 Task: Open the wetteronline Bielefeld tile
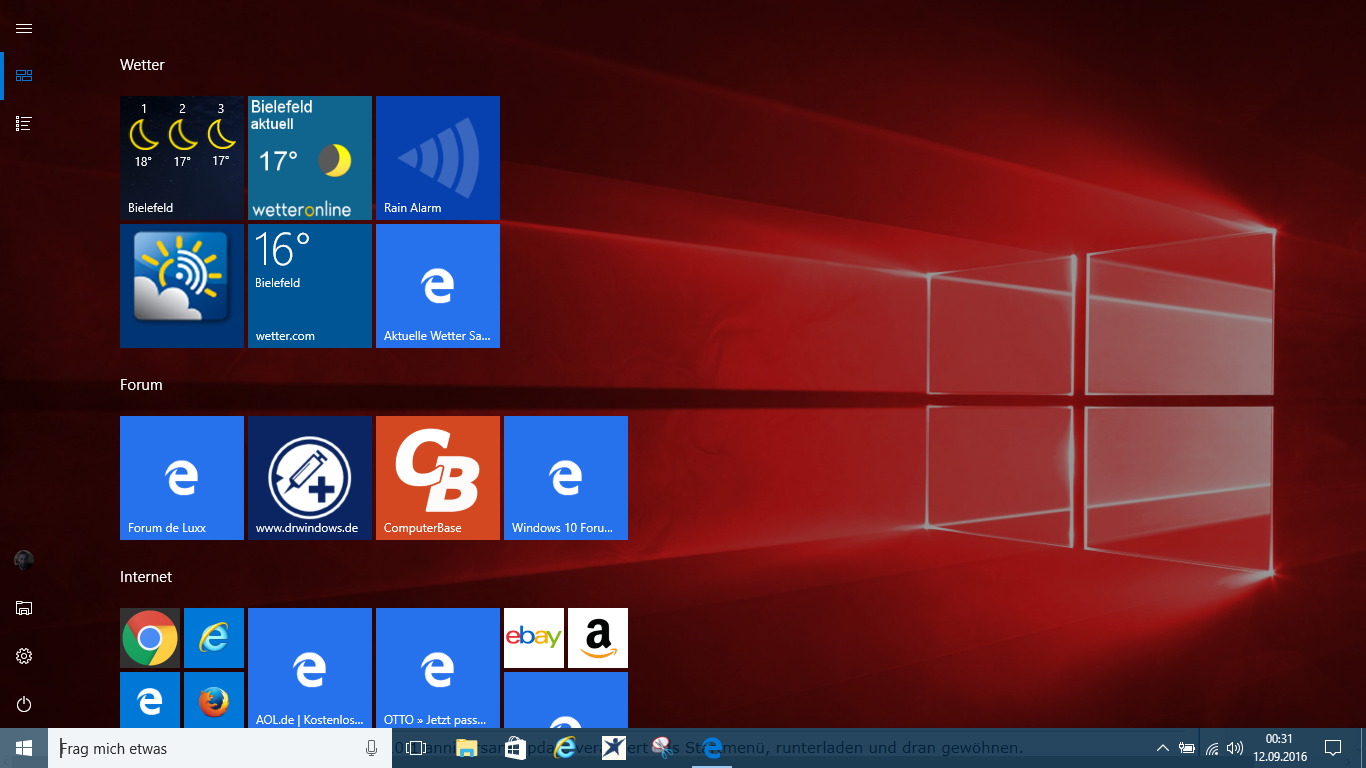(310, 158)
